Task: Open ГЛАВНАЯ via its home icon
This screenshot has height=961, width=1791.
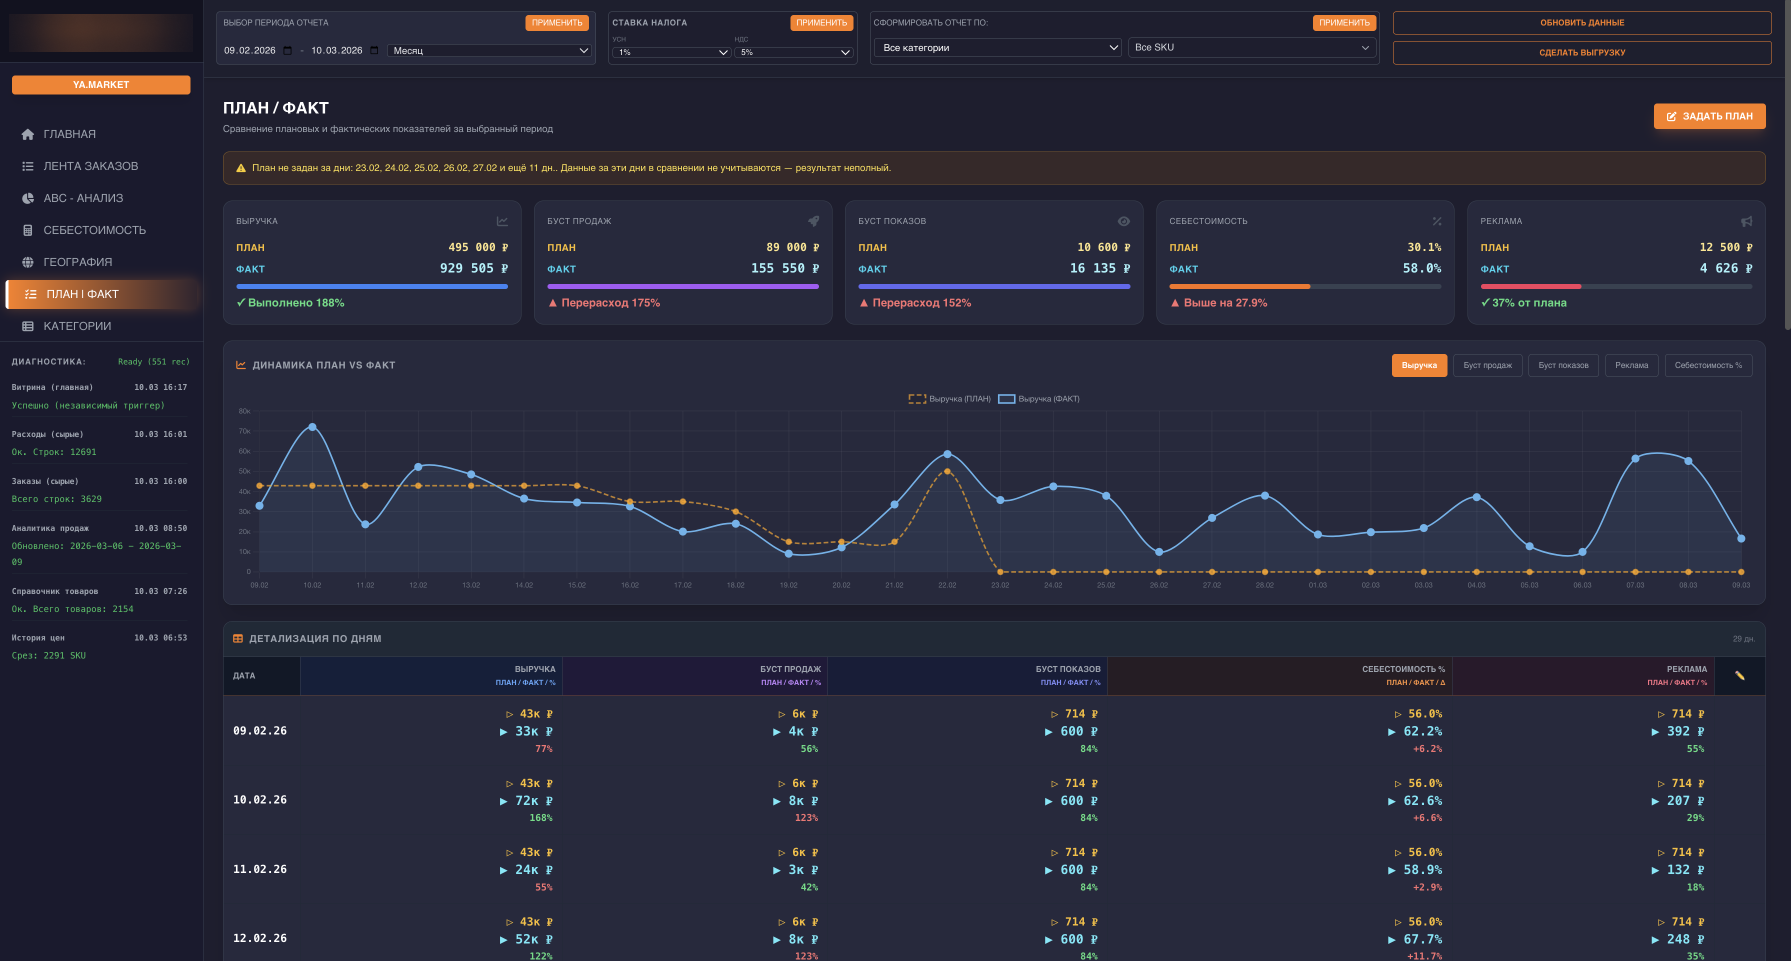Action: click(28, 134)
